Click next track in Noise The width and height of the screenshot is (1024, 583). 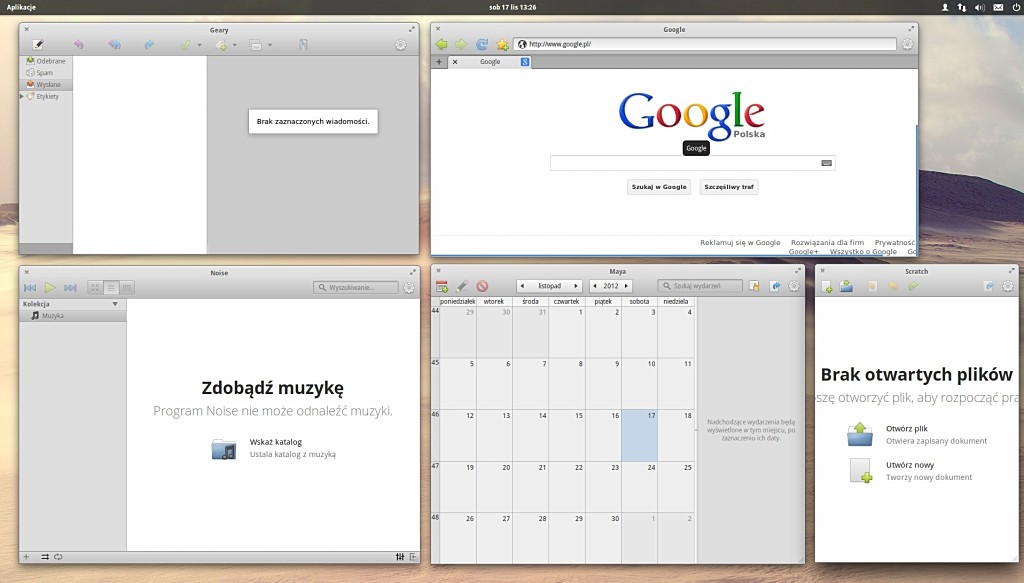click(71, 287)
